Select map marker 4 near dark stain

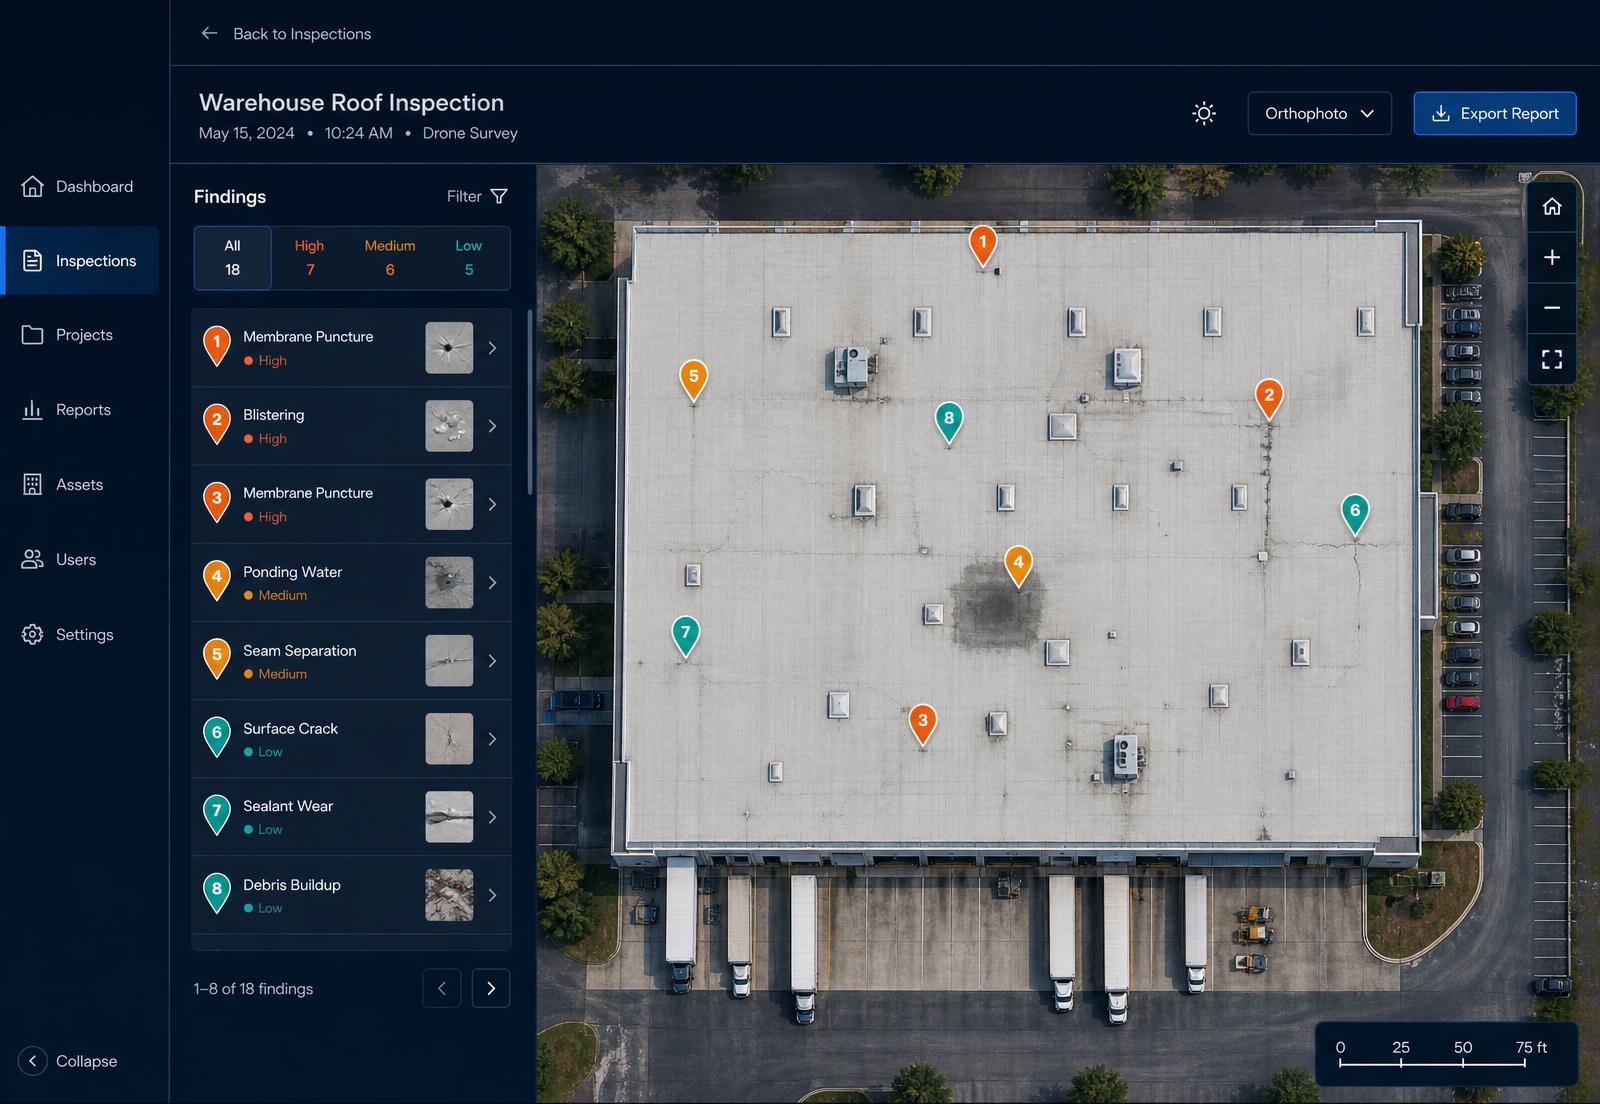(1018, 565)
